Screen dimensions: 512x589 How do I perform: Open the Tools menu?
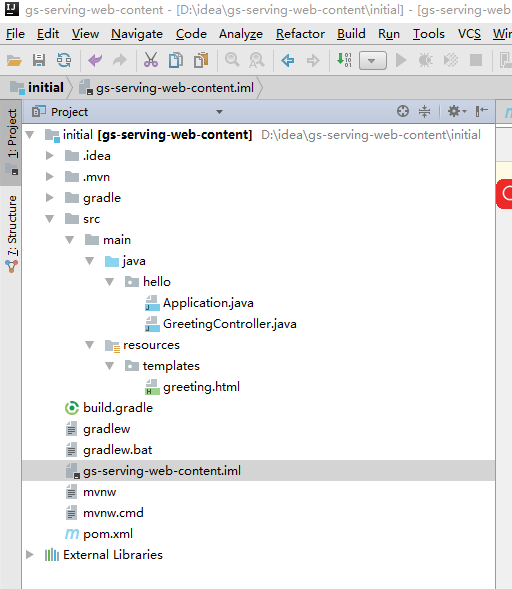429,34
